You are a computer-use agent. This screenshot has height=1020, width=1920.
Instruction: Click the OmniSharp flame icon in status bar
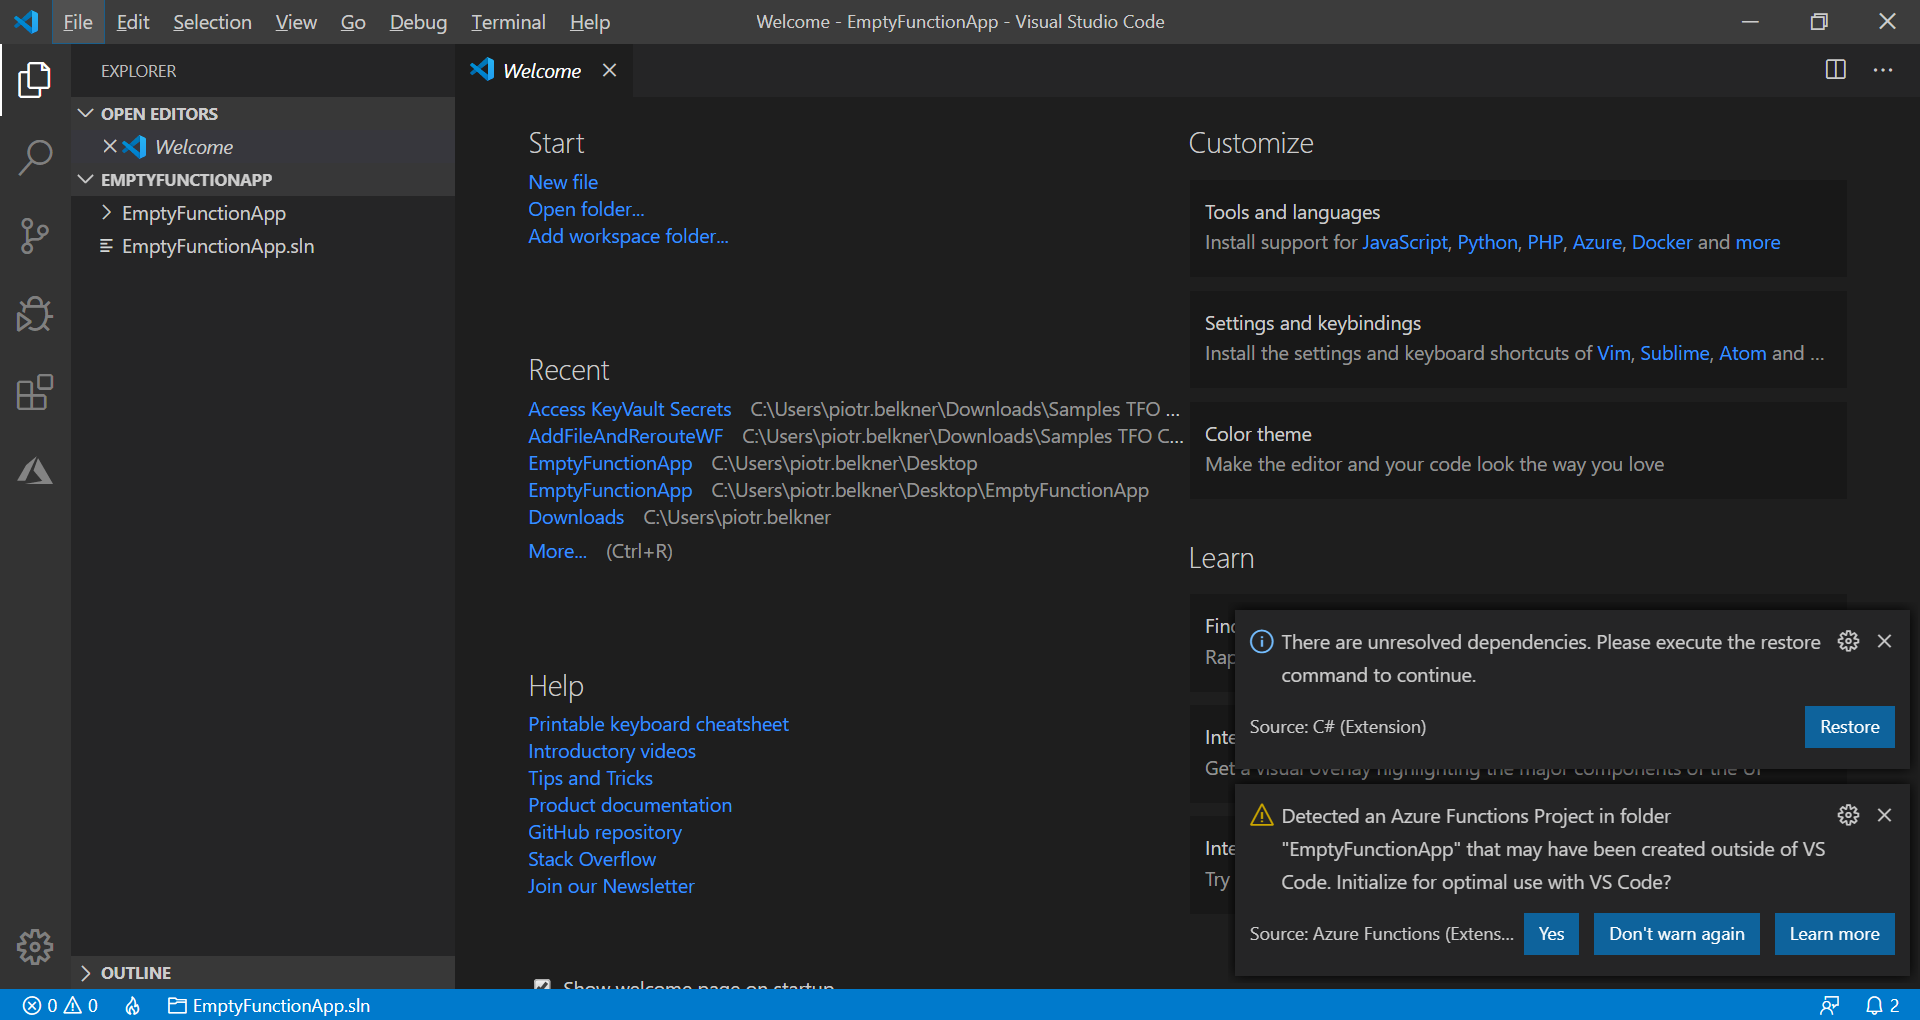click(x=132, y=1006)
